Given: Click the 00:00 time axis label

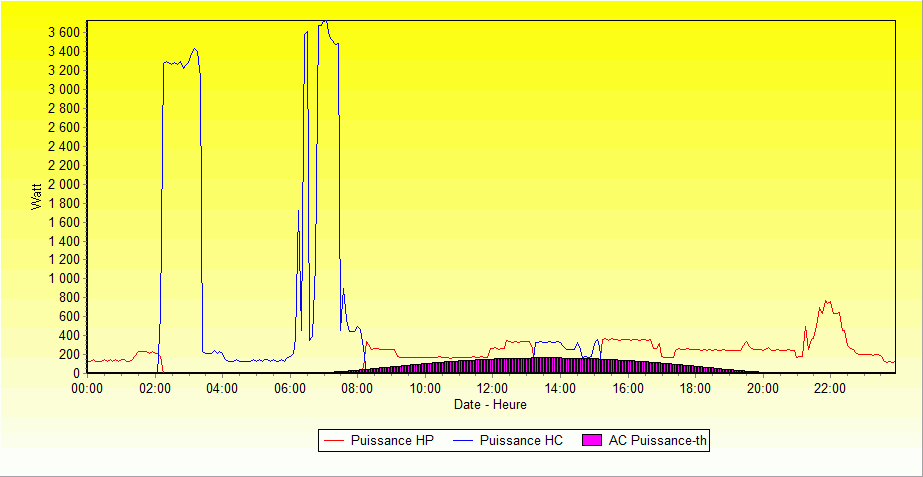Looking at the screenshot, I should 88,388.
